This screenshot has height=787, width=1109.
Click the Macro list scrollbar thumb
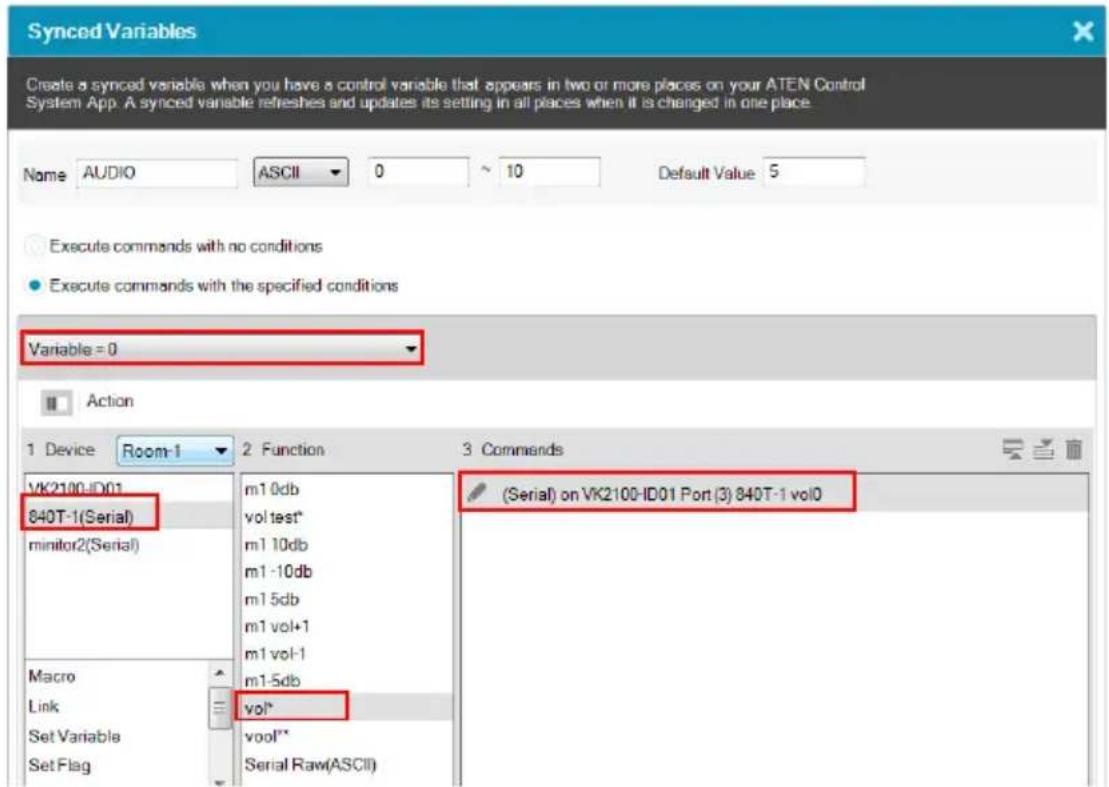point(220,708)
